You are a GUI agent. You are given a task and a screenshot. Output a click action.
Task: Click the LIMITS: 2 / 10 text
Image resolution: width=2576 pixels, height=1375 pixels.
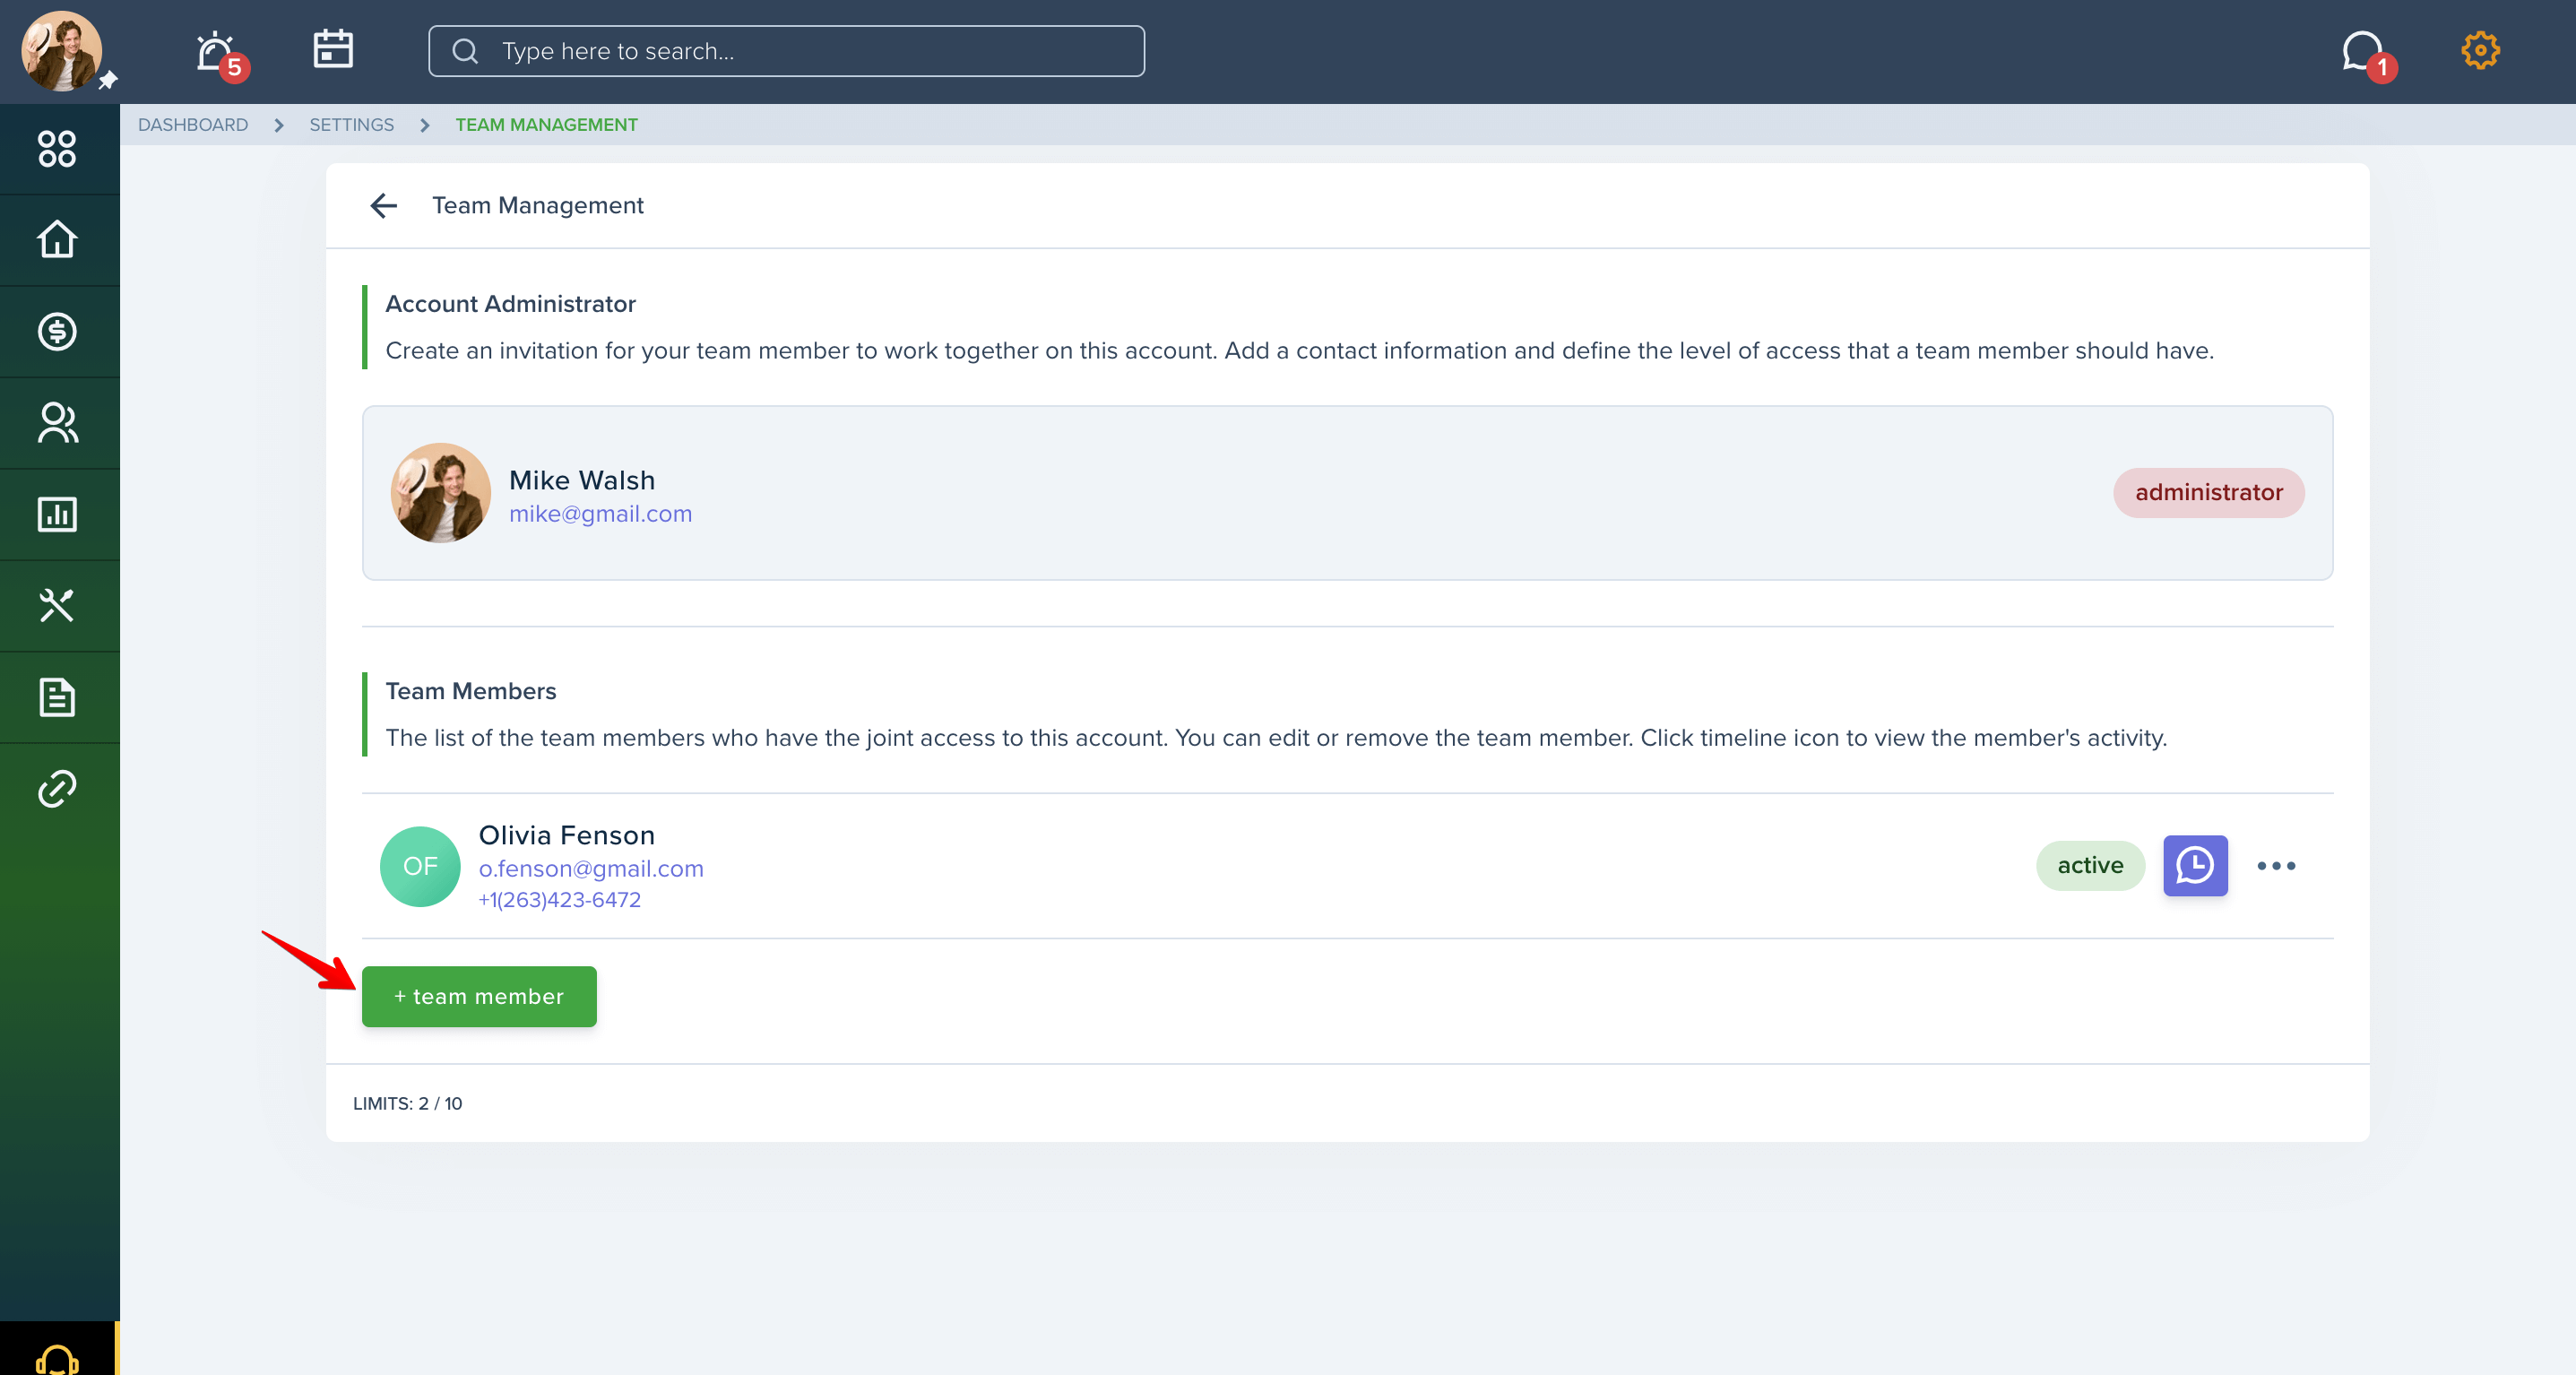tap(407, 1104)
